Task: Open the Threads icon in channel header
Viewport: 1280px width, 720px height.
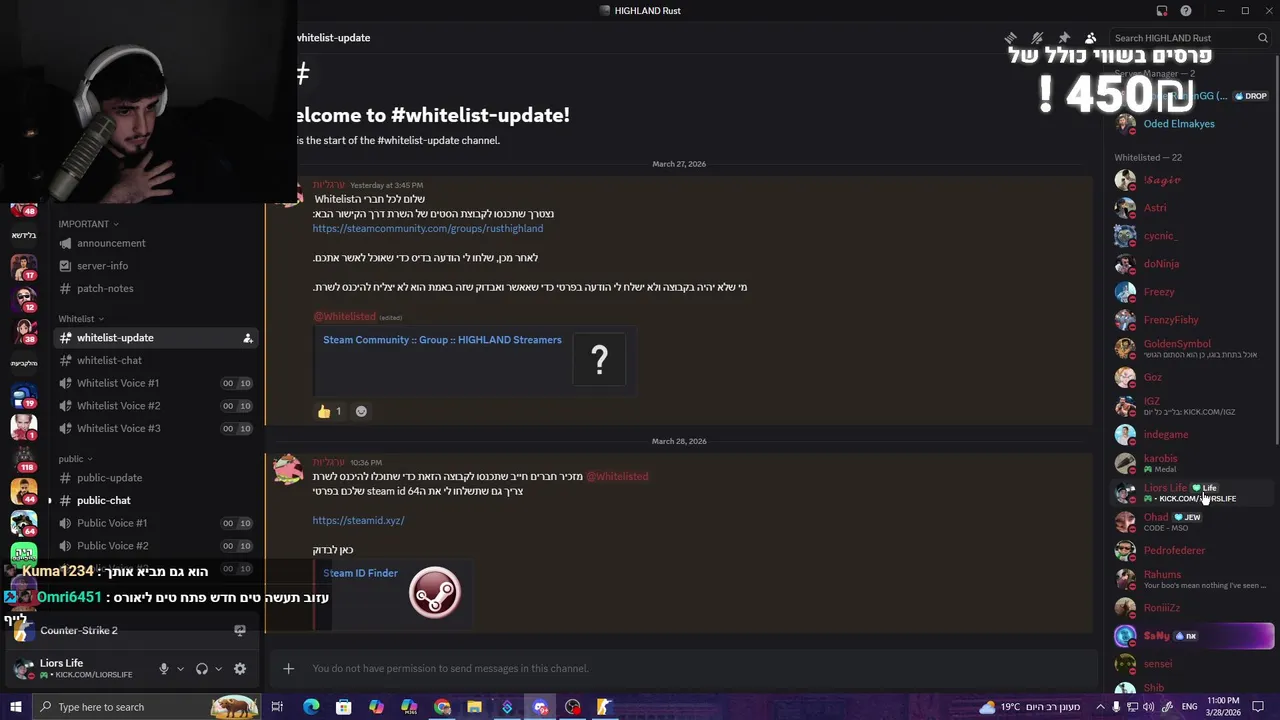Action: click(x=1011, y=38)
